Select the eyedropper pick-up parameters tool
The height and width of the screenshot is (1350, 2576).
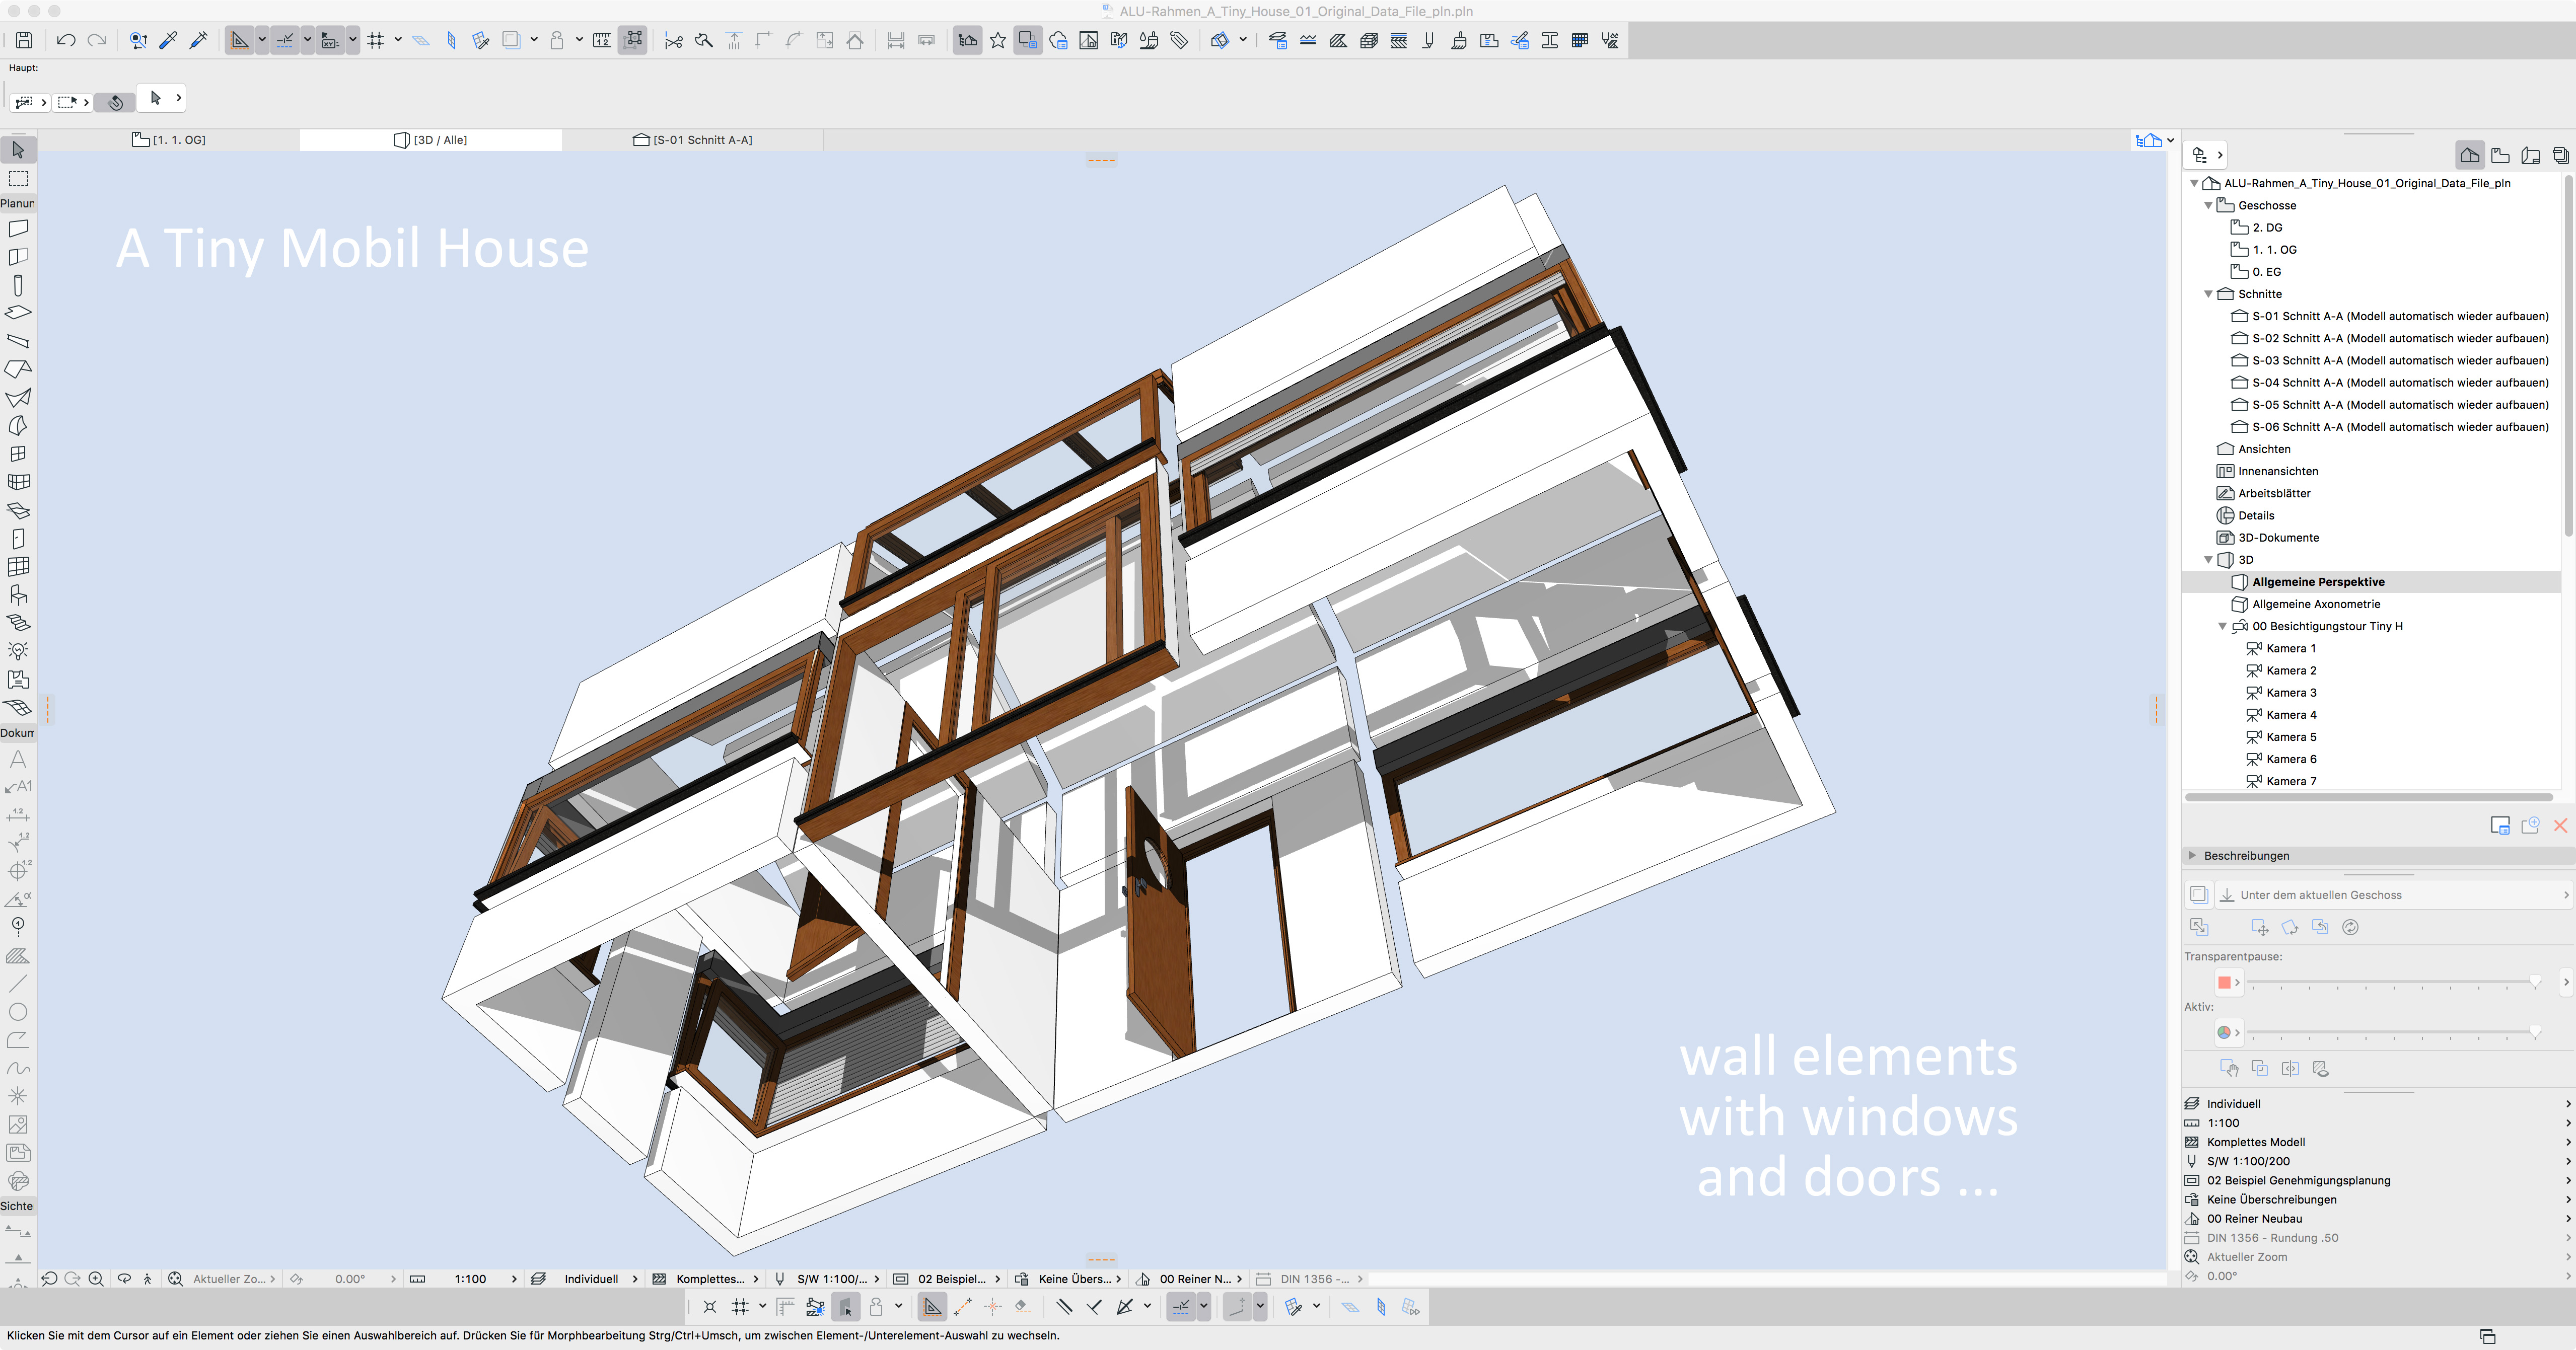click(168, 40)
